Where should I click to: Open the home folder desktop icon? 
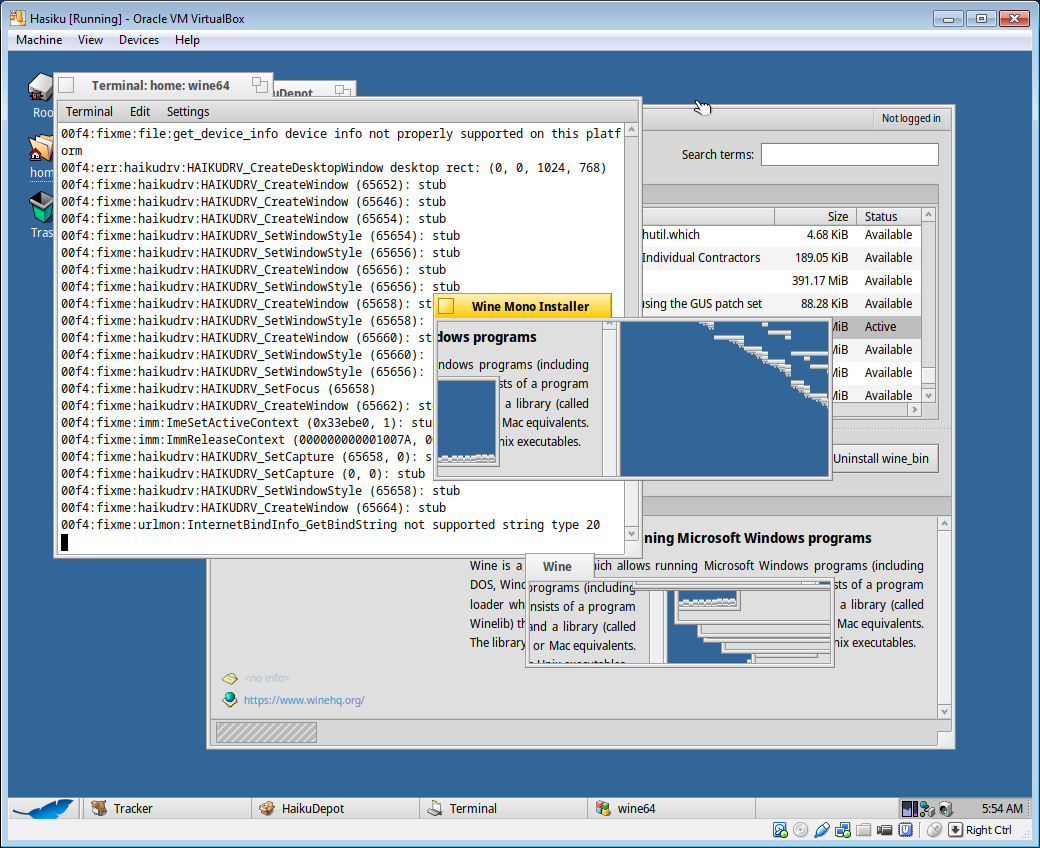(x=41, y=149)
